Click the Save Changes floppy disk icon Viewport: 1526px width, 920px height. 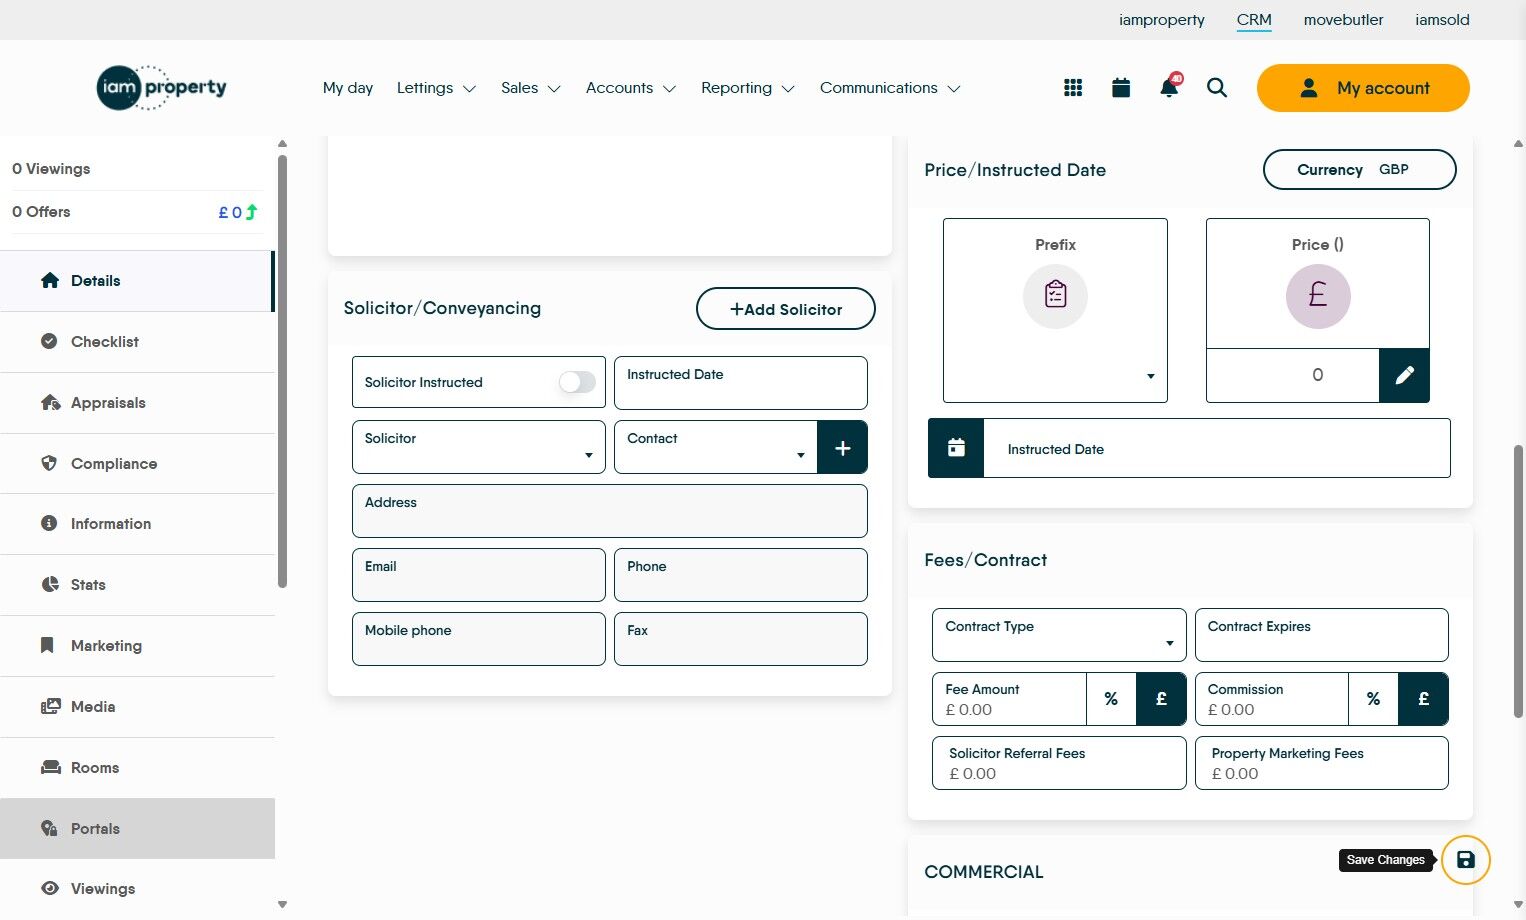1466,860
